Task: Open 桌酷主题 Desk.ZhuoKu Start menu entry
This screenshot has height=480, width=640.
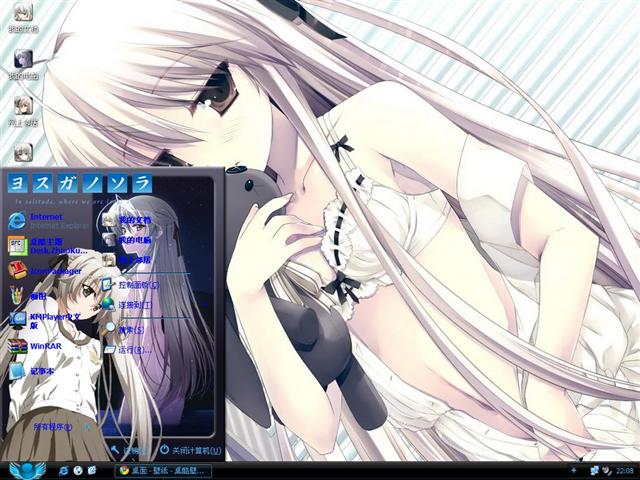Action: pyautogui.click(x=48, y=246)
